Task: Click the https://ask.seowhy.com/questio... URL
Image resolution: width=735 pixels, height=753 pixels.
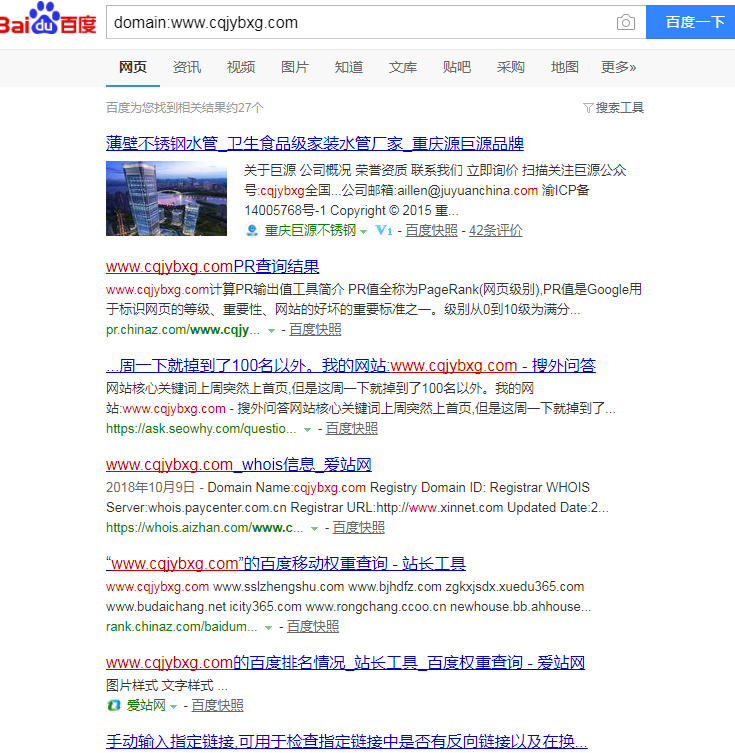Action: (201, 429)
